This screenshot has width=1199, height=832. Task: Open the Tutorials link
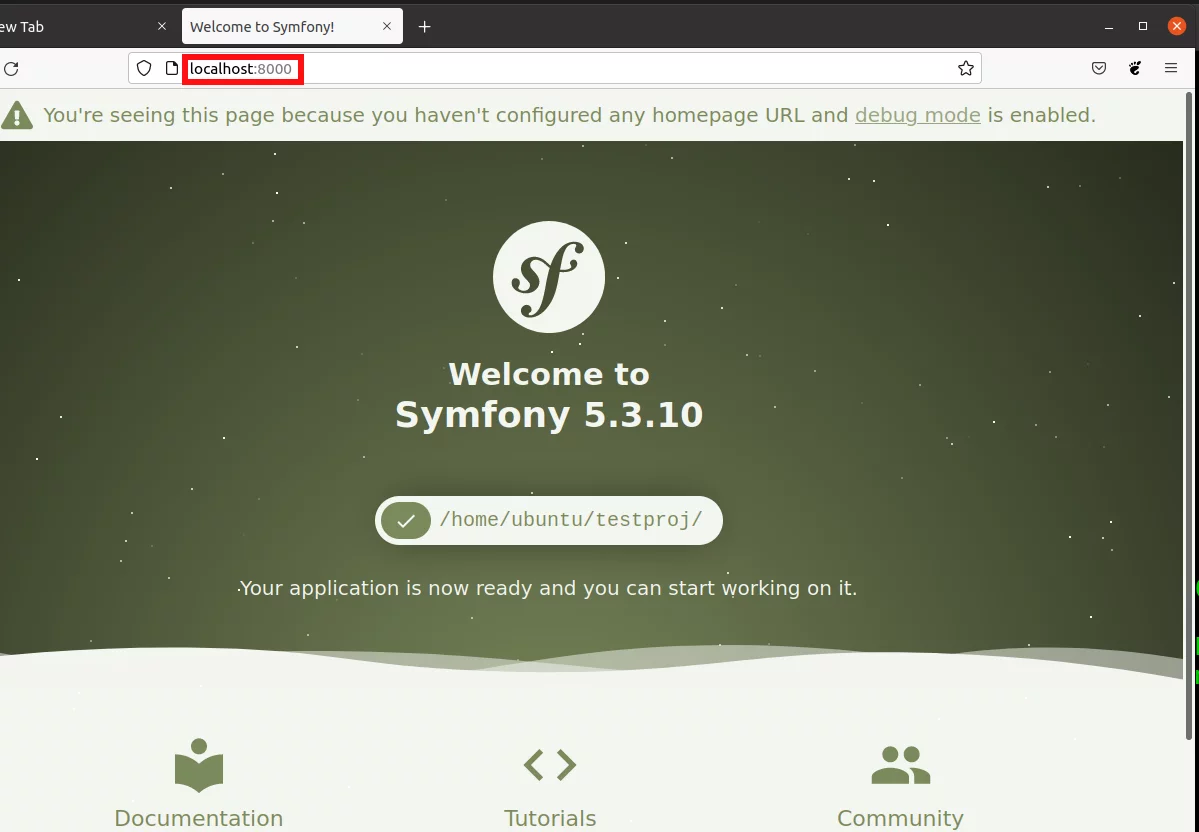550,818
